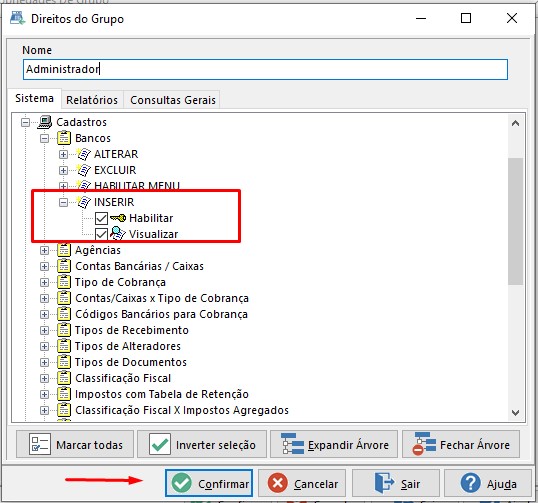Click the Direitos do Grupo title bar icon
The image size is (538, 503).
coord(17,19)
